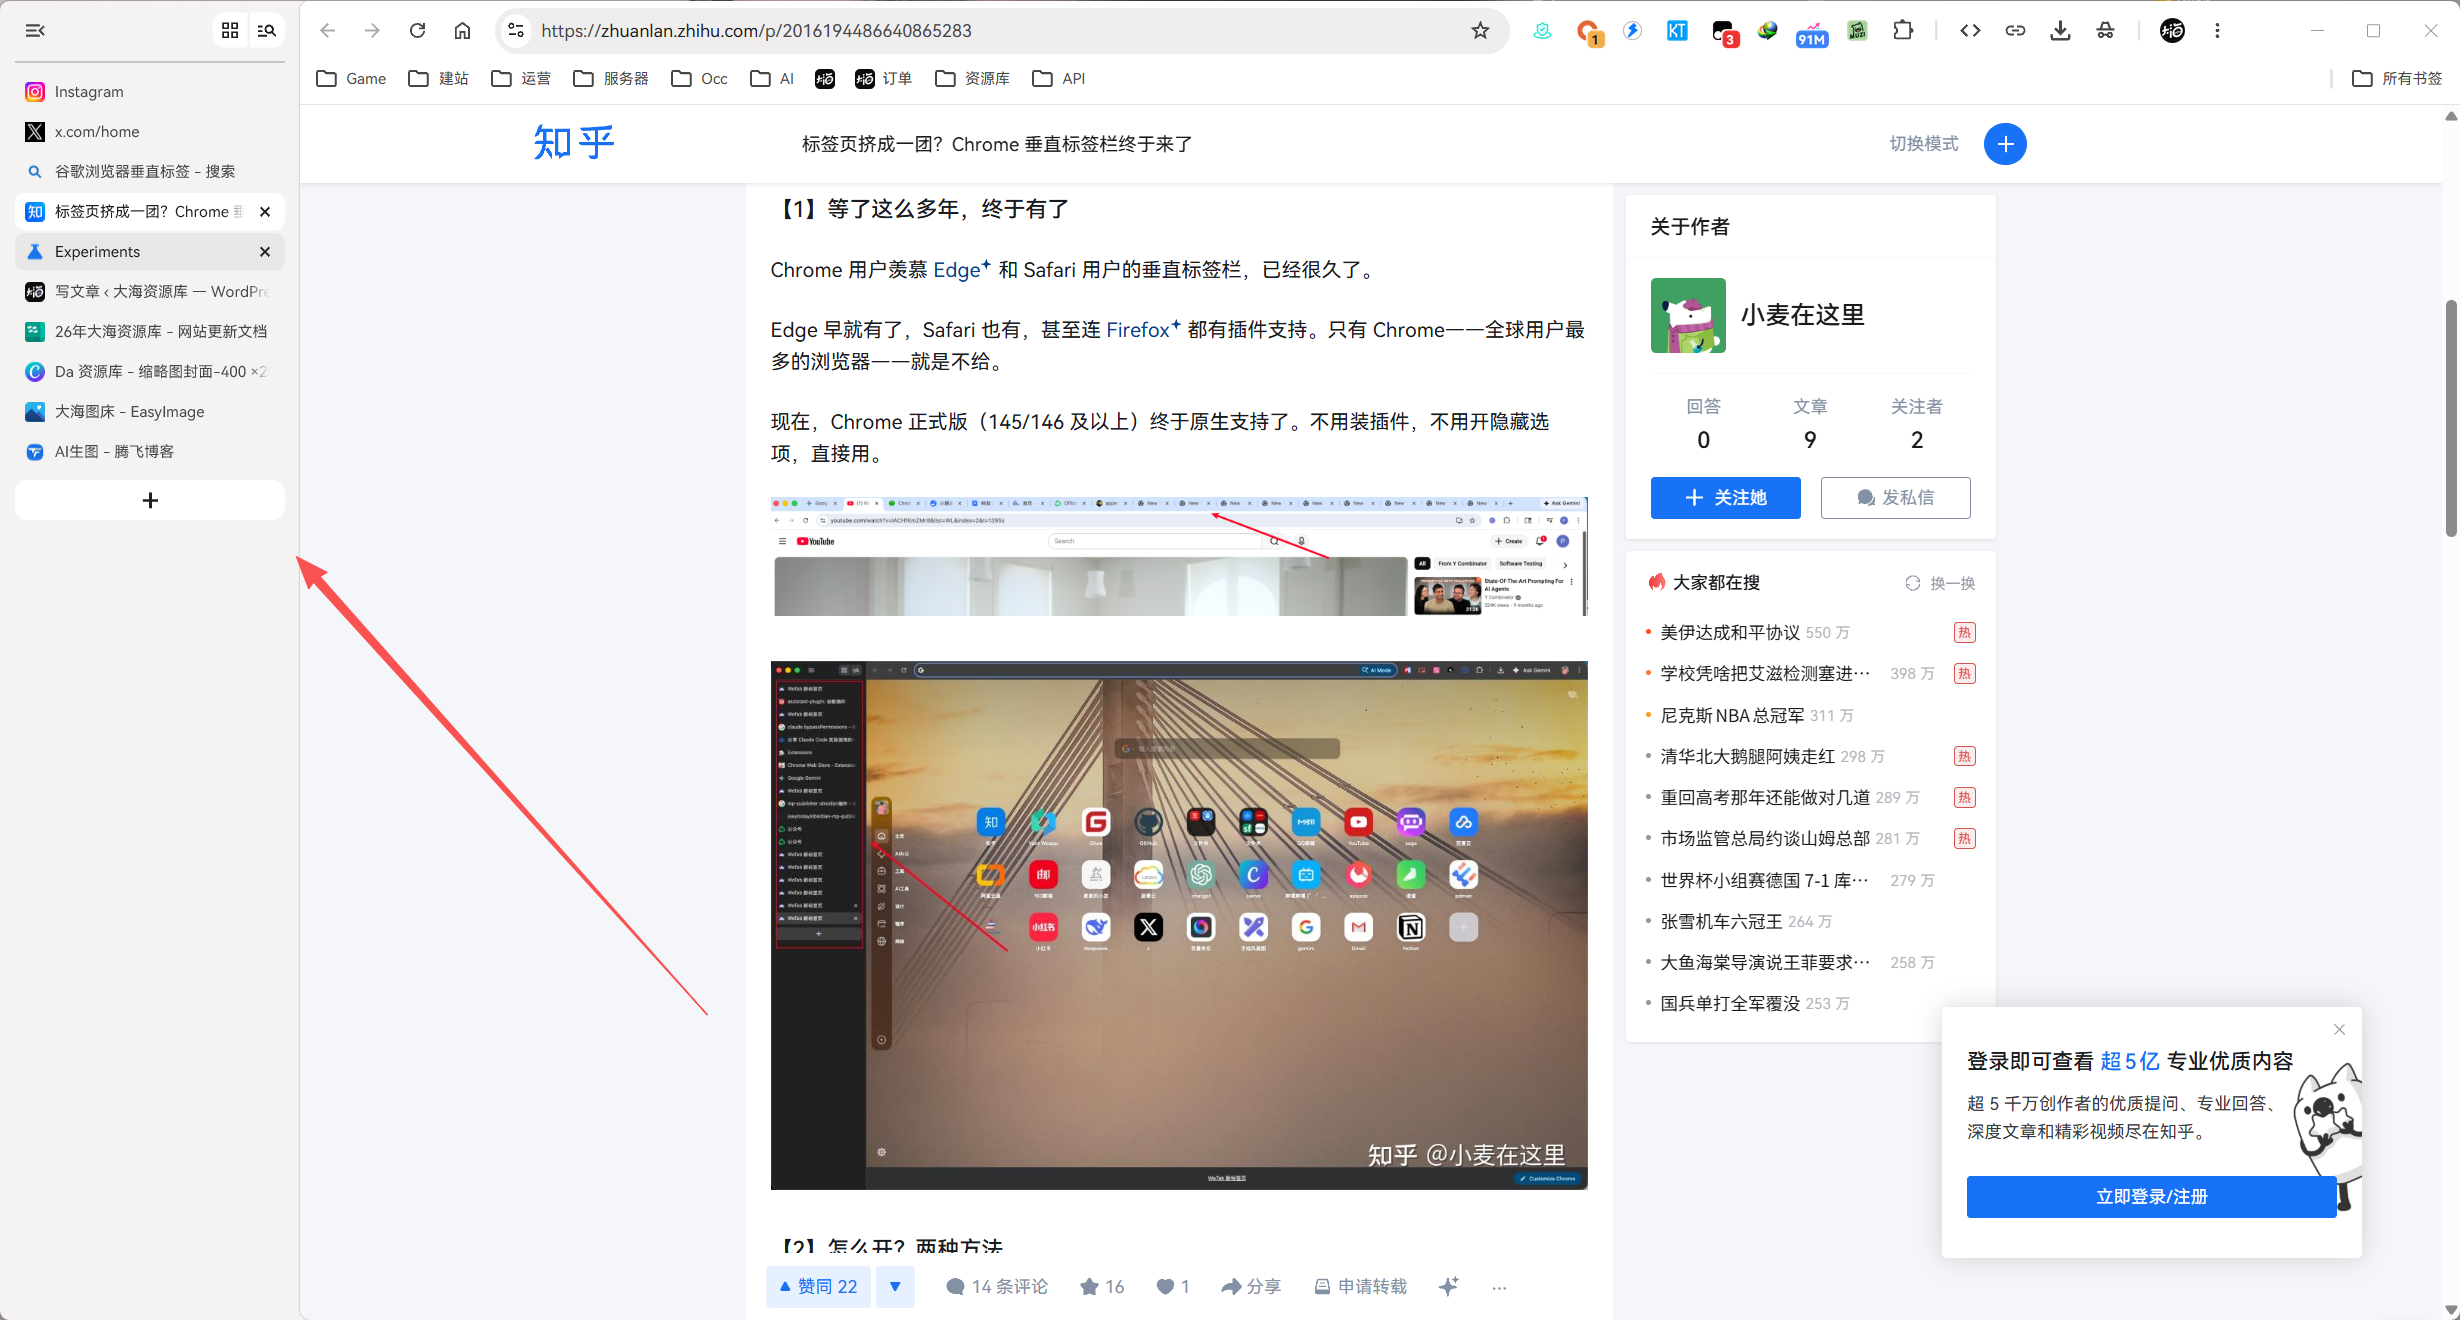The height and width of the screenshot is (1320, 2460).
Task: Share the article via 分享
Action: [1251, 1287]
